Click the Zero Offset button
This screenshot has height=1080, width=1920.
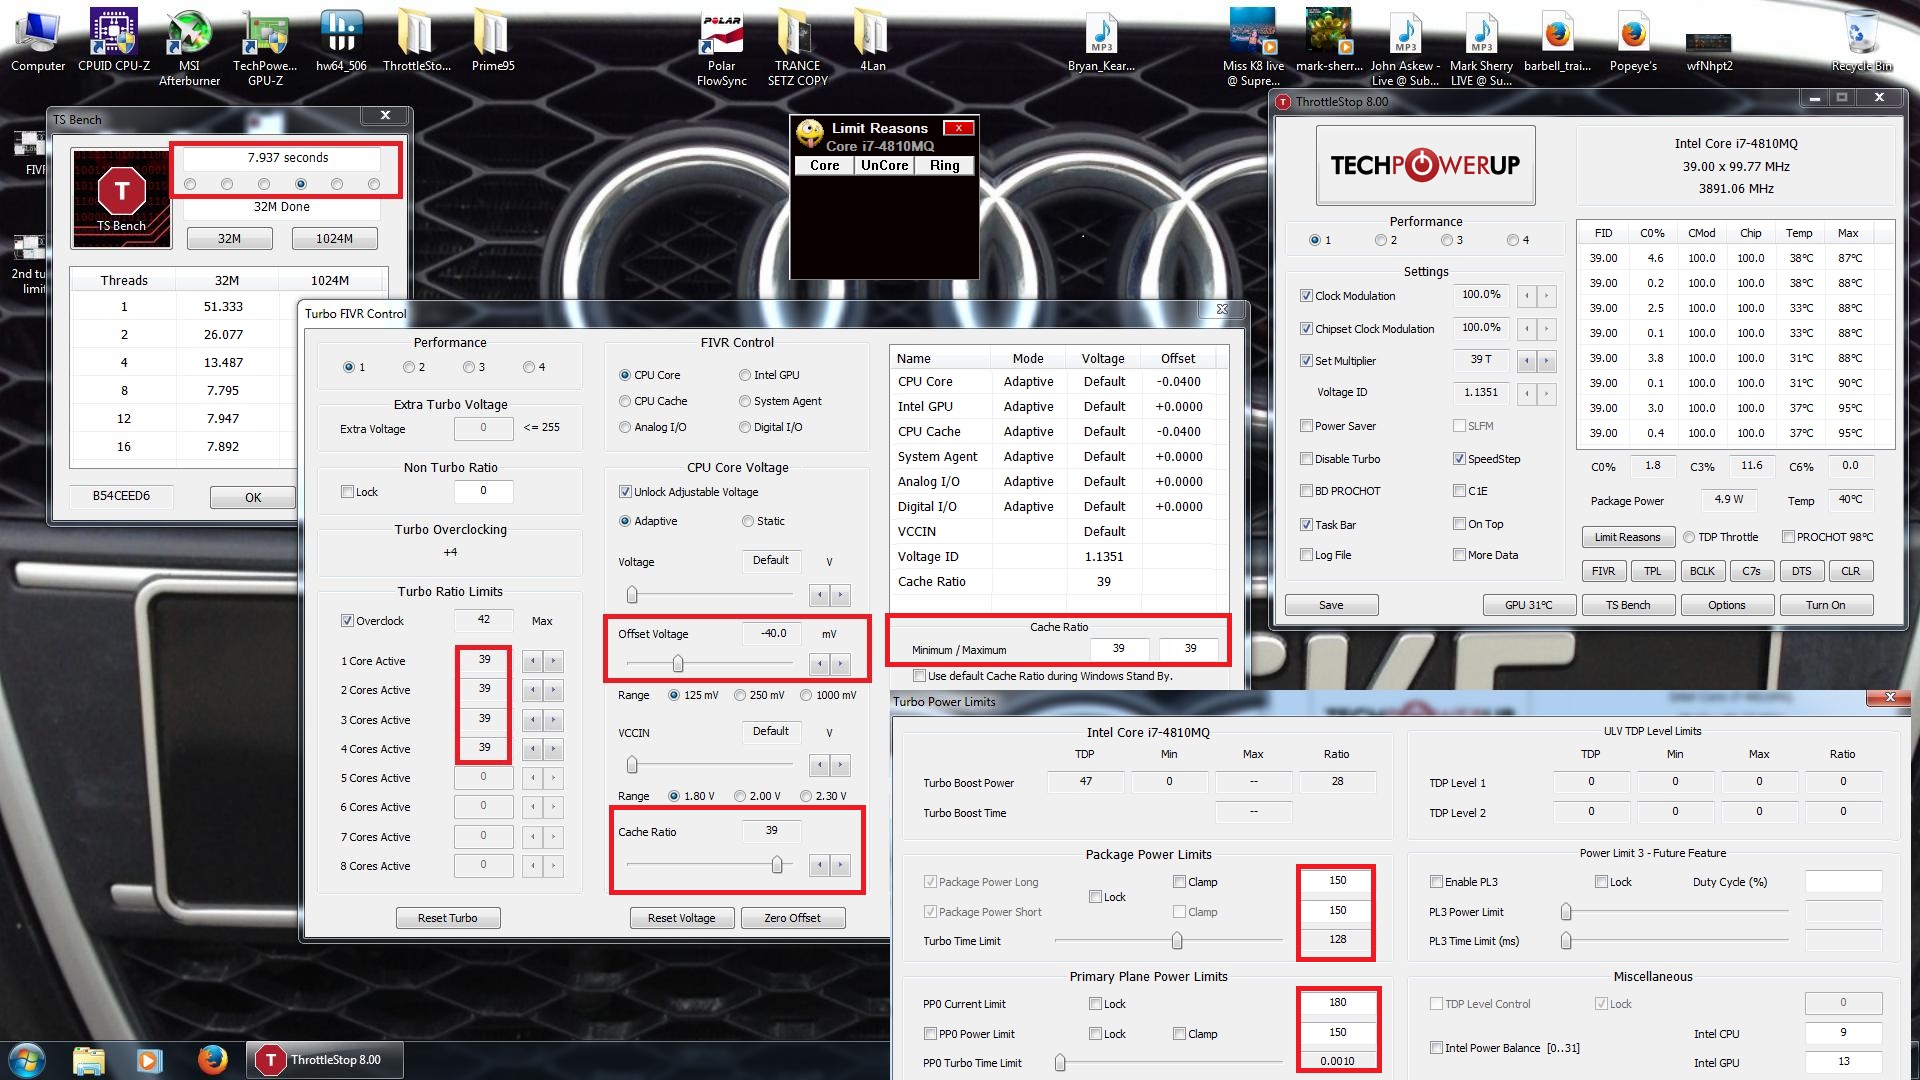click(792, 918)
